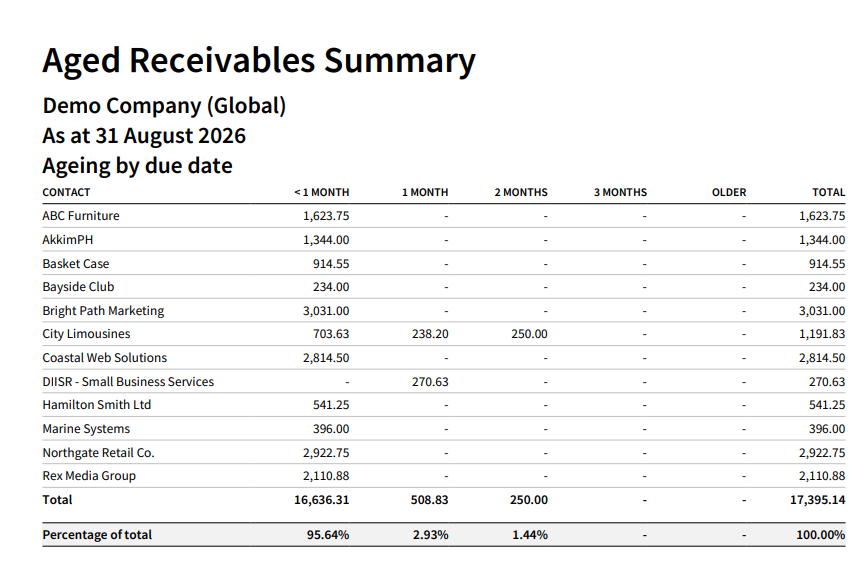
Task: Select the DIISR - Small Business Services contact
Action: pos(128,382)
